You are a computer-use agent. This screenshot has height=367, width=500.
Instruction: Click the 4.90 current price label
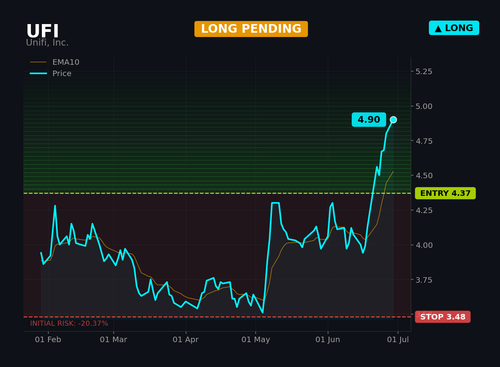click(x=369, y=119)
